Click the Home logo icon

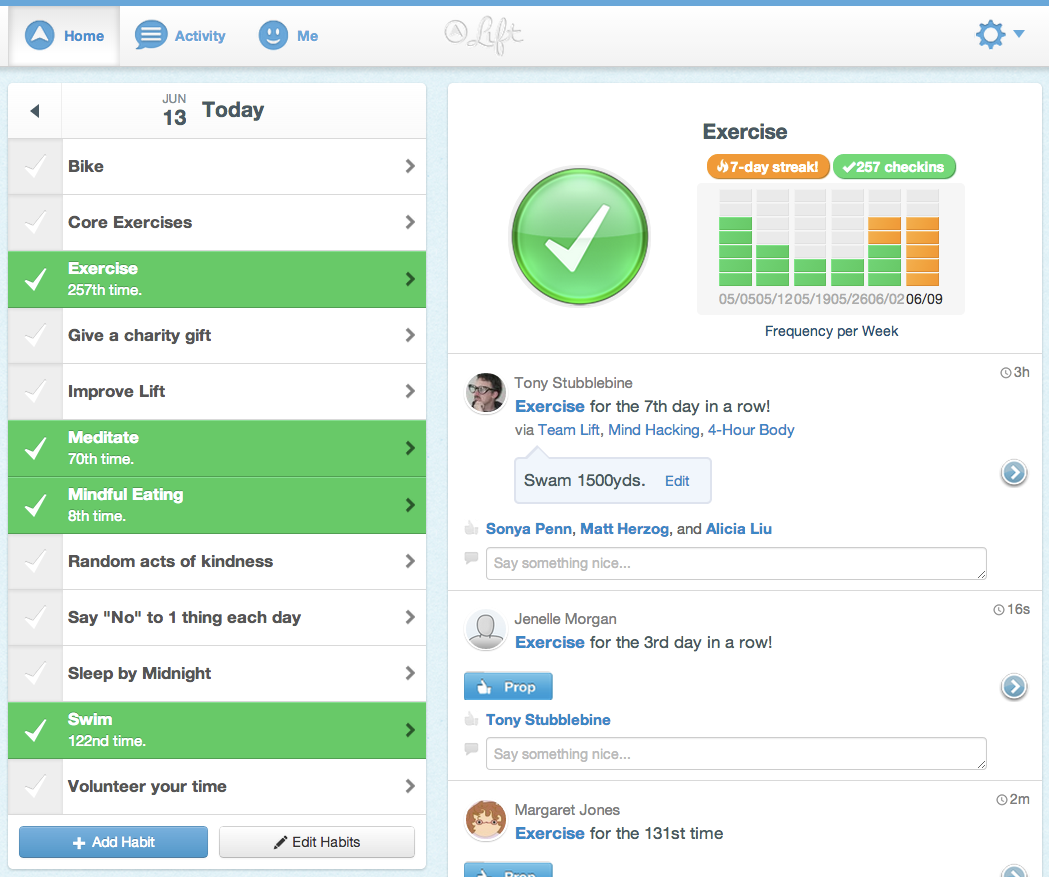click(x=39, y=35)
